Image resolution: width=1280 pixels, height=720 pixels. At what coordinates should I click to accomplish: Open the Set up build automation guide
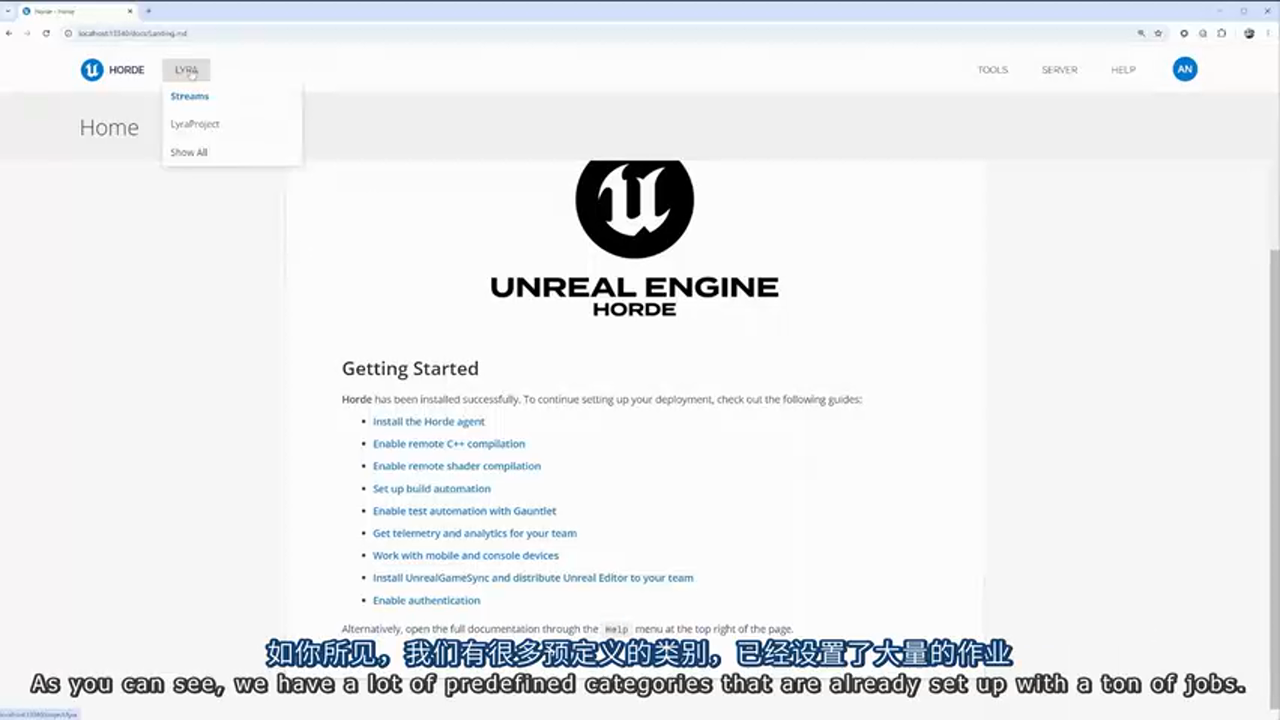click(x=431, y=488)
